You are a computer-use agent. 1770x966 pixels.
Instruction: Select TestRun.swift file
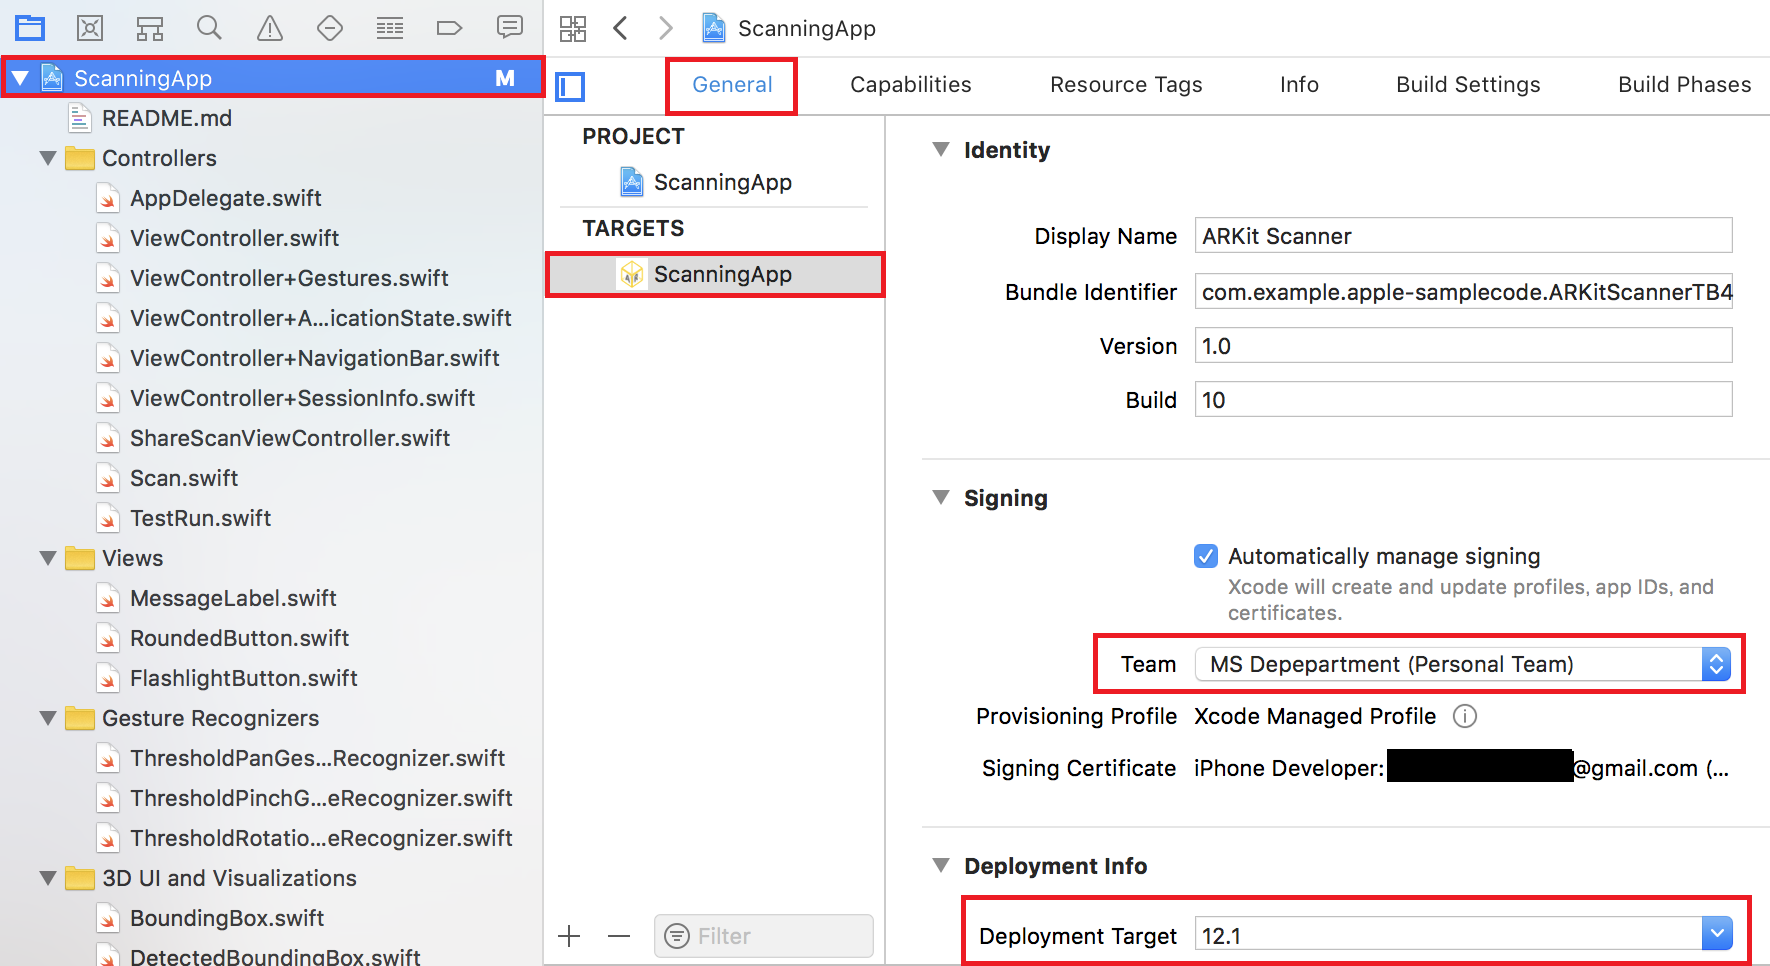(x=201, y=518)
